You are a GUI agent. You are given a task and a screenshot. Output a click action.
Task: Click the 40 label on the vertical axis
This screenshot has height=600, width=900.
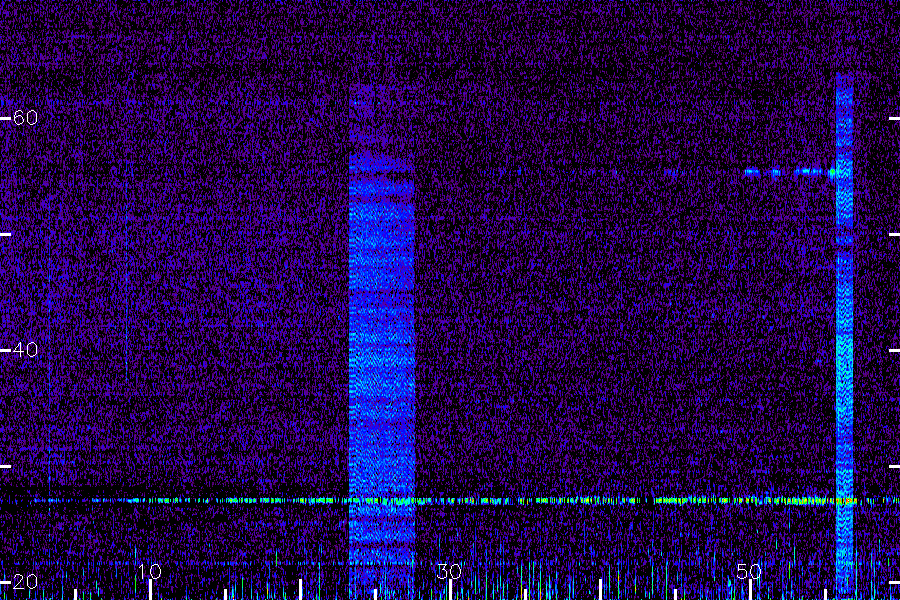pyautogui.click(x=25, y=350)
